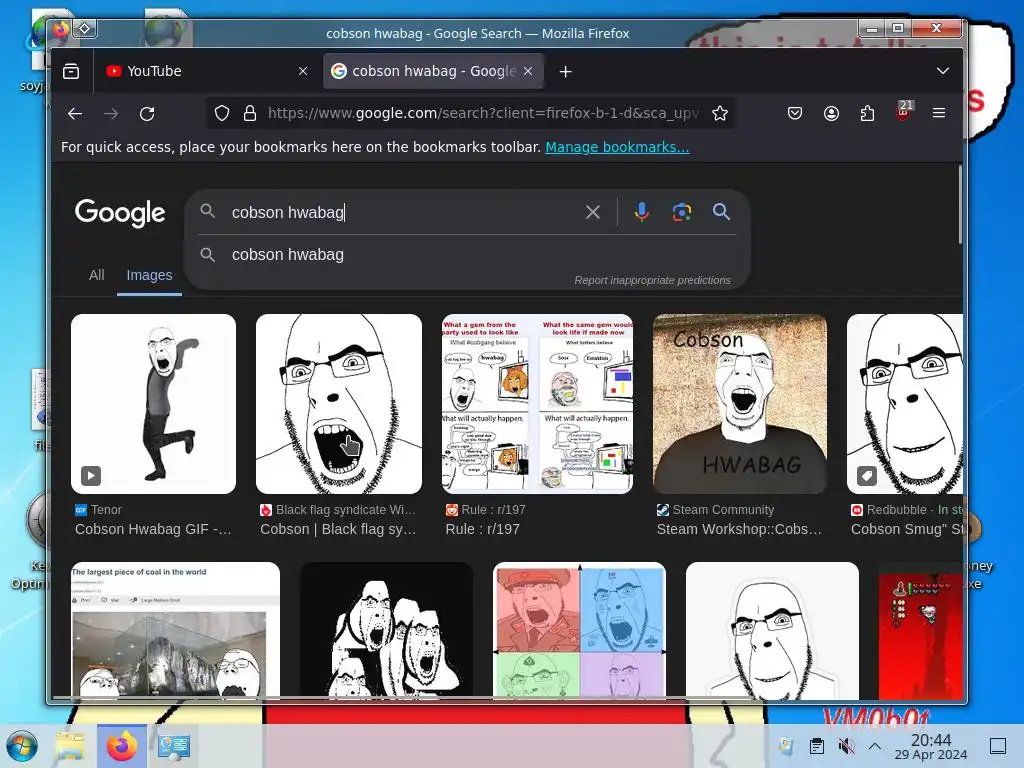
Task: Select the cobson hwabag Google tab
Action: tap(434, 71)
